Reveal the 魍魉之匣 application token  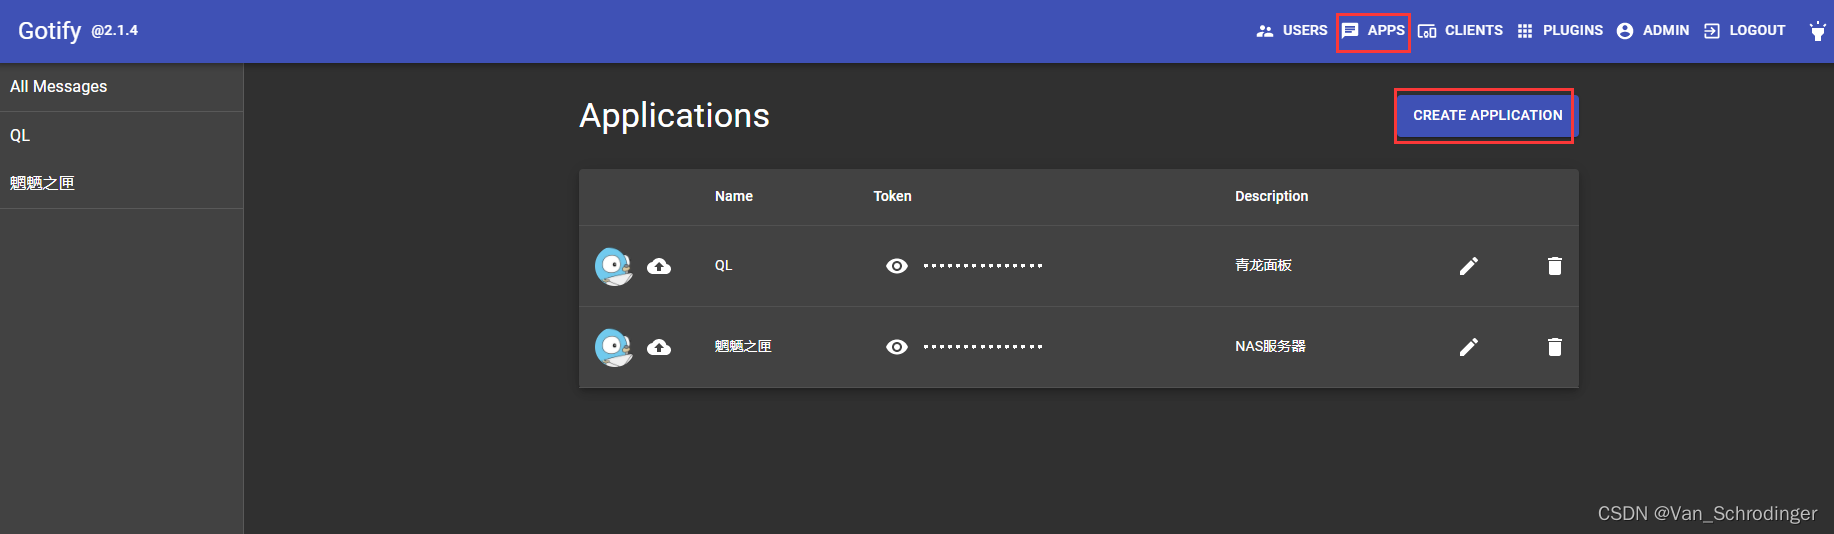click(x=897, y=347)
